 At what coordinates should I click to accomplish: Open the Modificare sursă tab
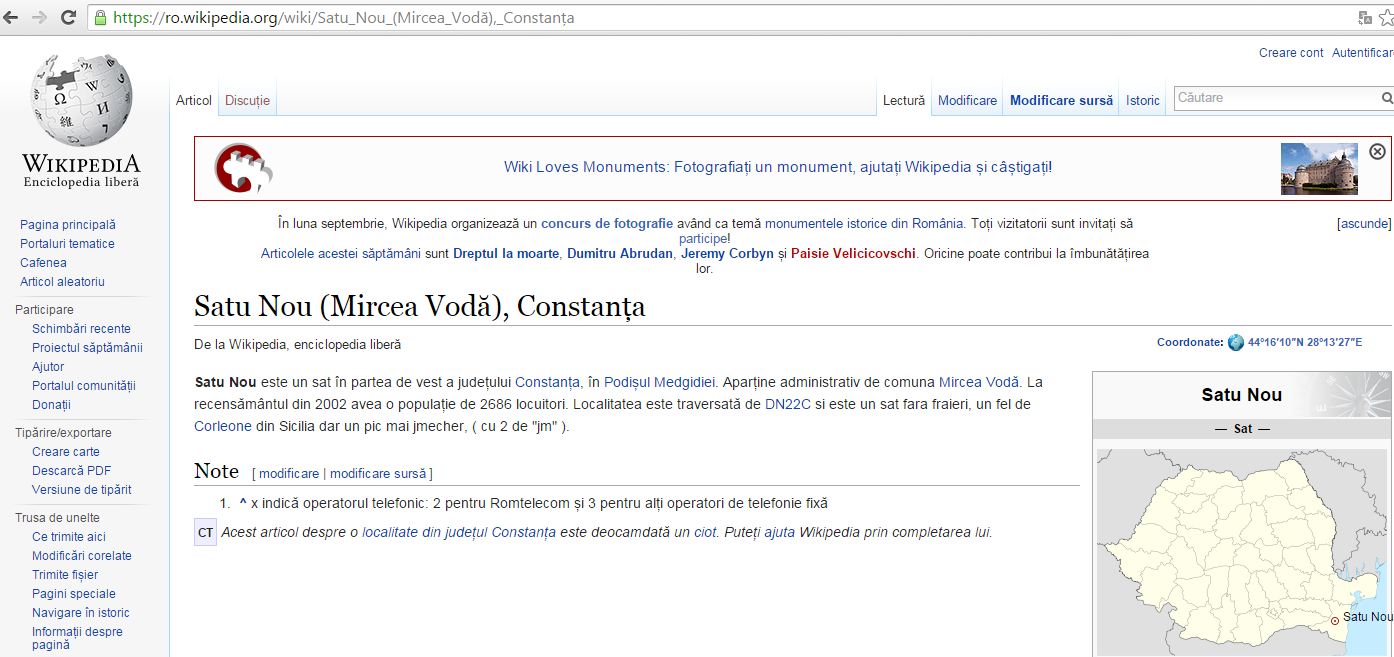[1060, 101]
